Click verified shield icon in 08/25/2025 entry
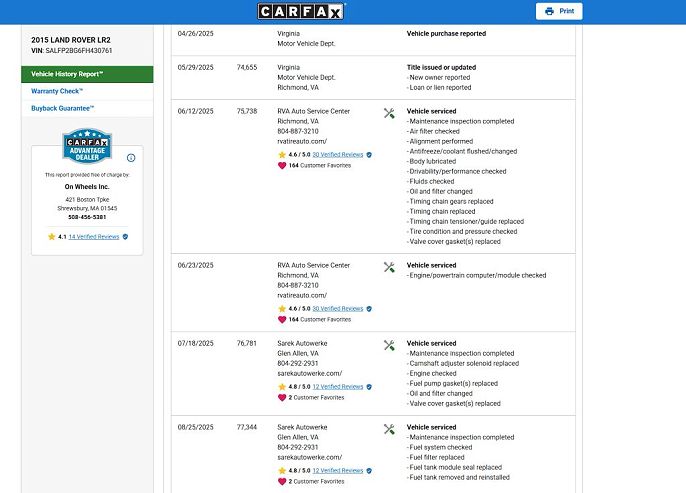Screen dimensions: 686x493 [369, 471]
